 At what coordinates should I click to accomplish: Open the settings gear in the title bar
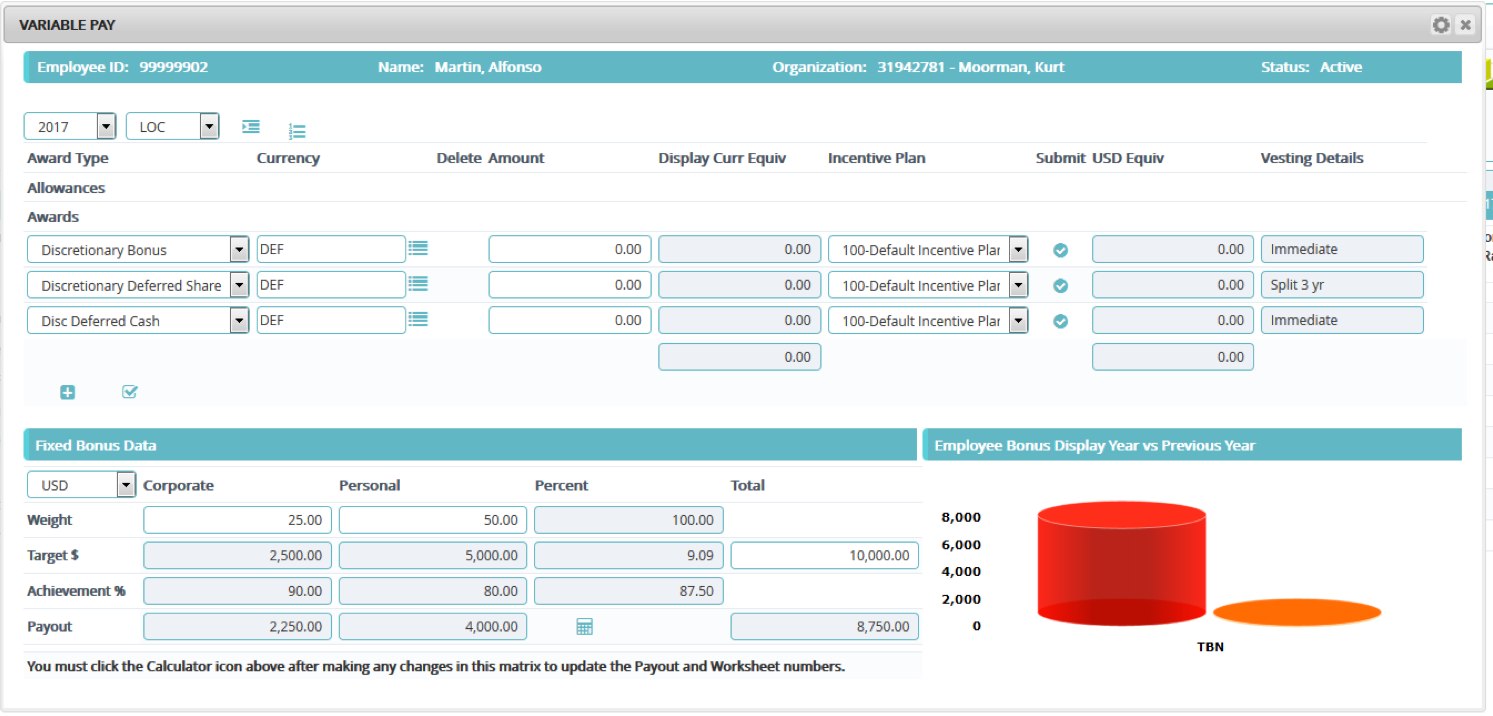[1440, 24]
